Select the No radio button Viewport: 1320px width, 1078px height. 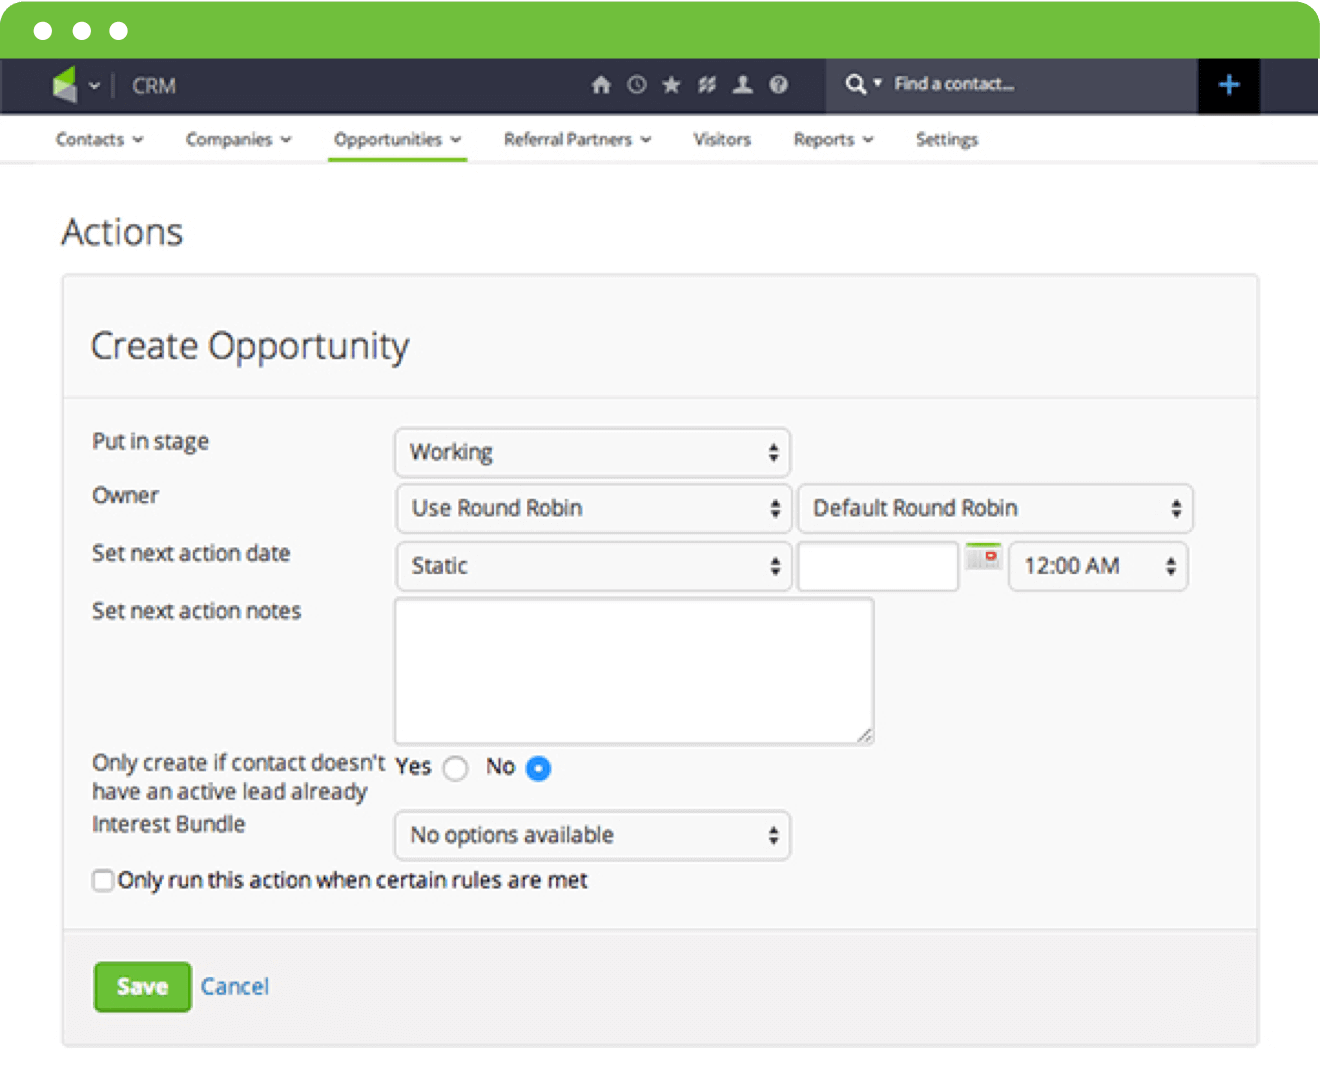pos(538,768)
